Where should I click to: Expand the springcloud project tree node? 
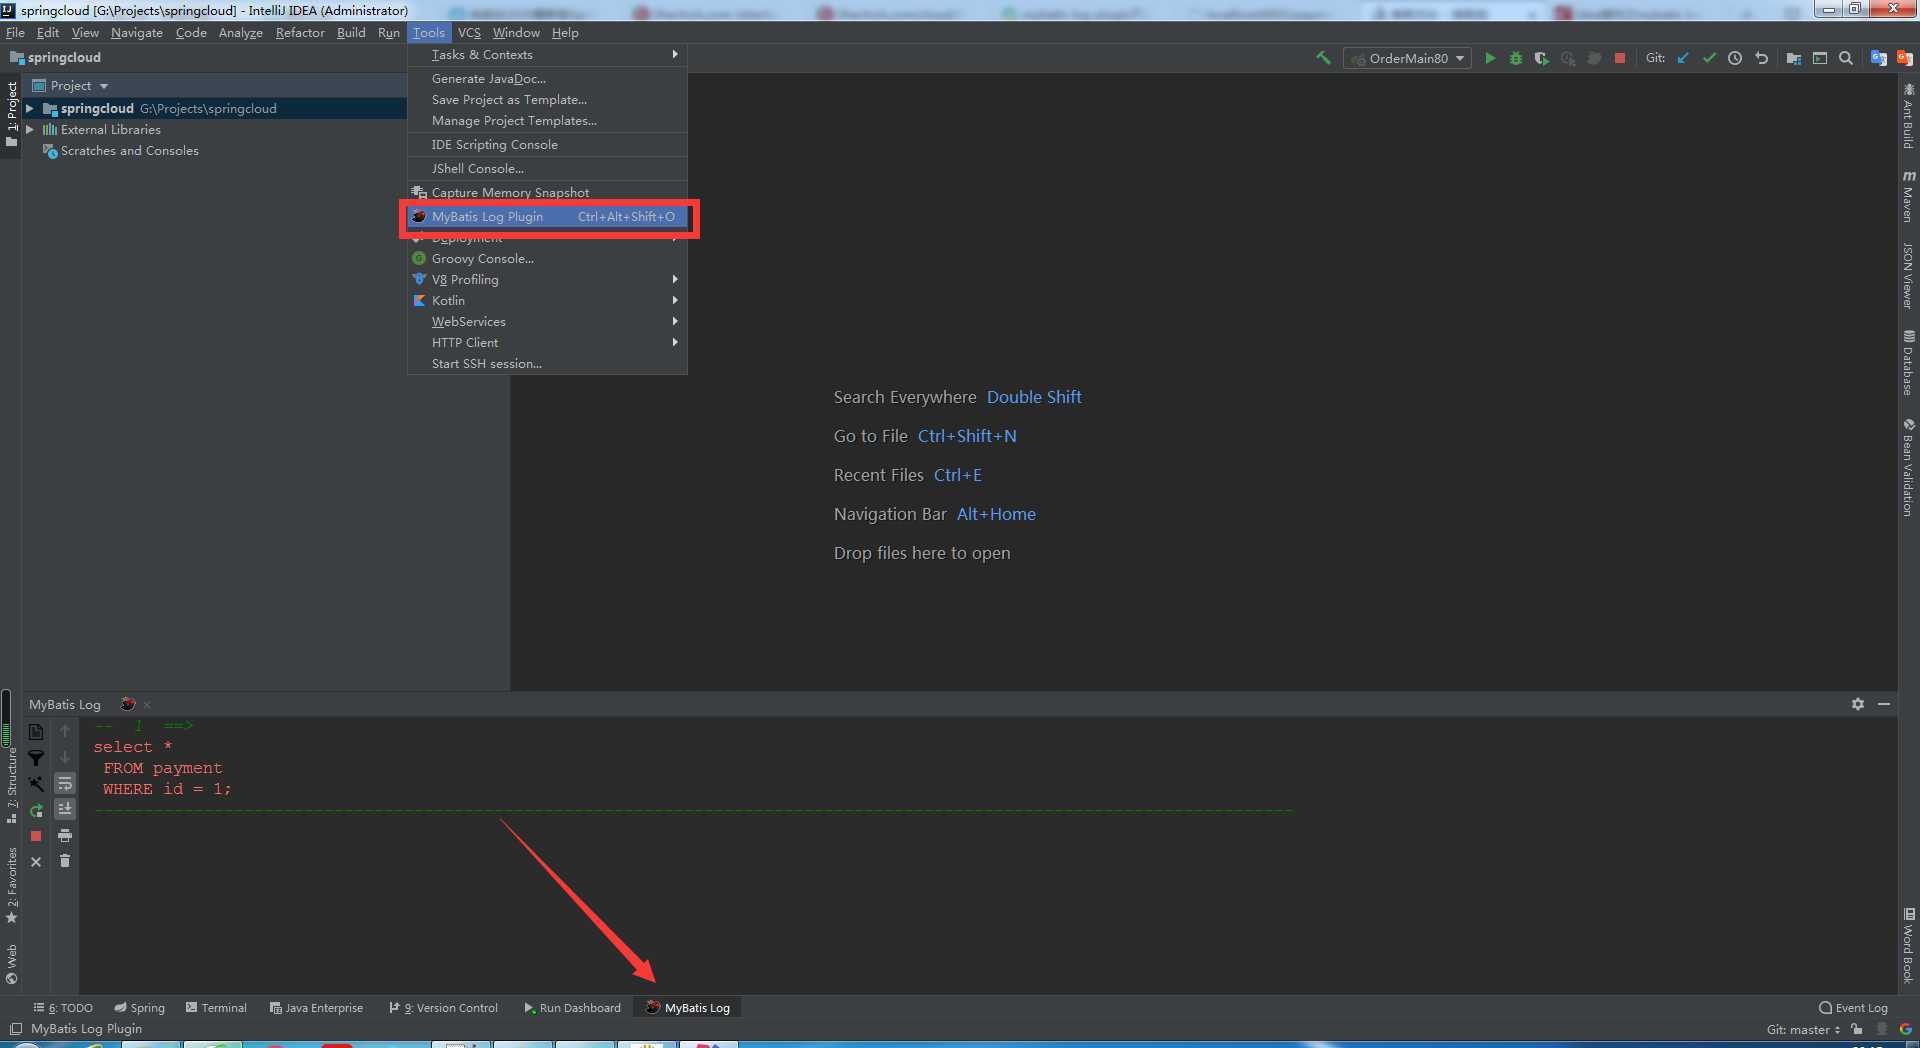pos(30,108)
